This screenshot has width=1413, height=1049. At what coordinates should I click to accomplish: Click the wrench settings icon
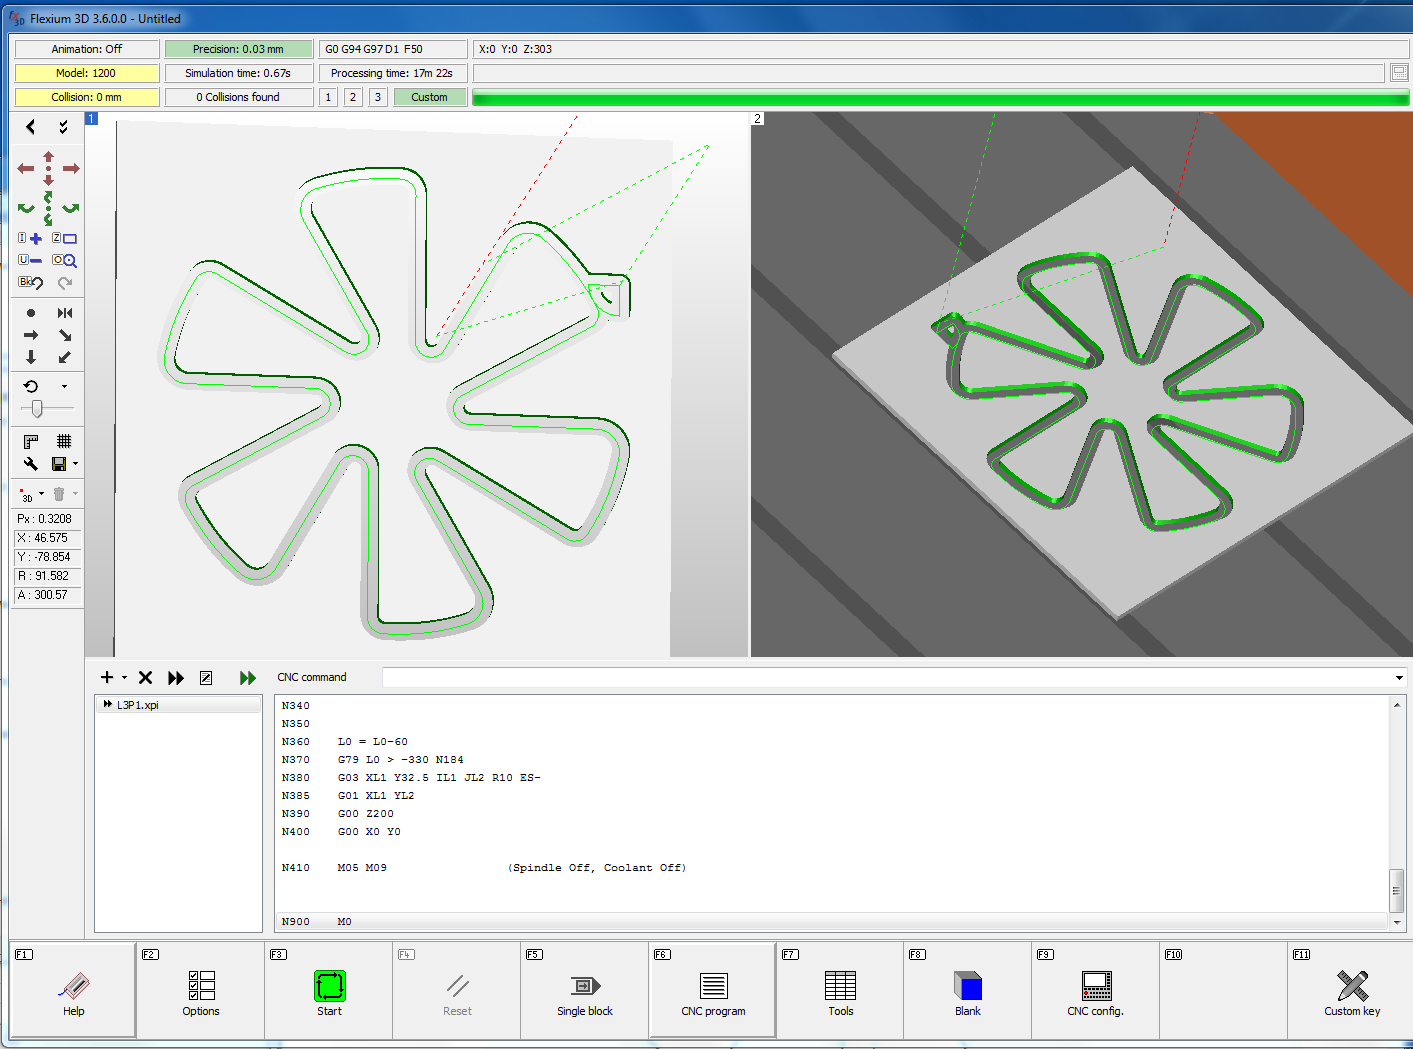click(x=30, y=464)
